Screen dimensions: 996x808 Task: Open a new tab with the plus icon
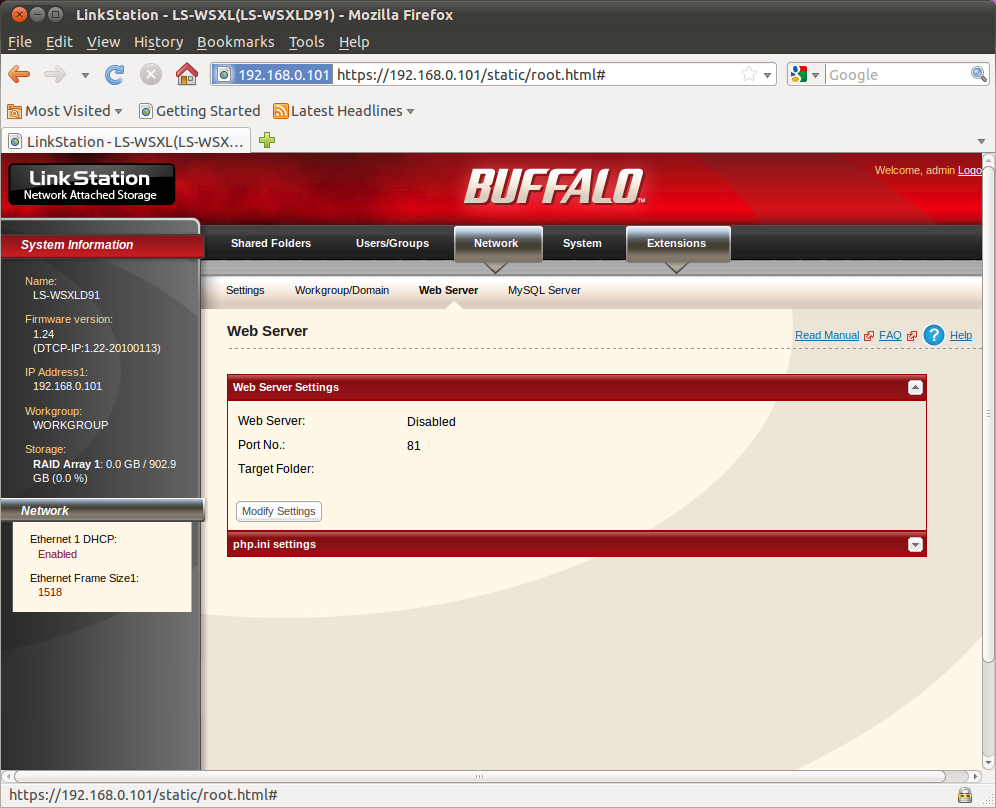(x=267, y=140)
